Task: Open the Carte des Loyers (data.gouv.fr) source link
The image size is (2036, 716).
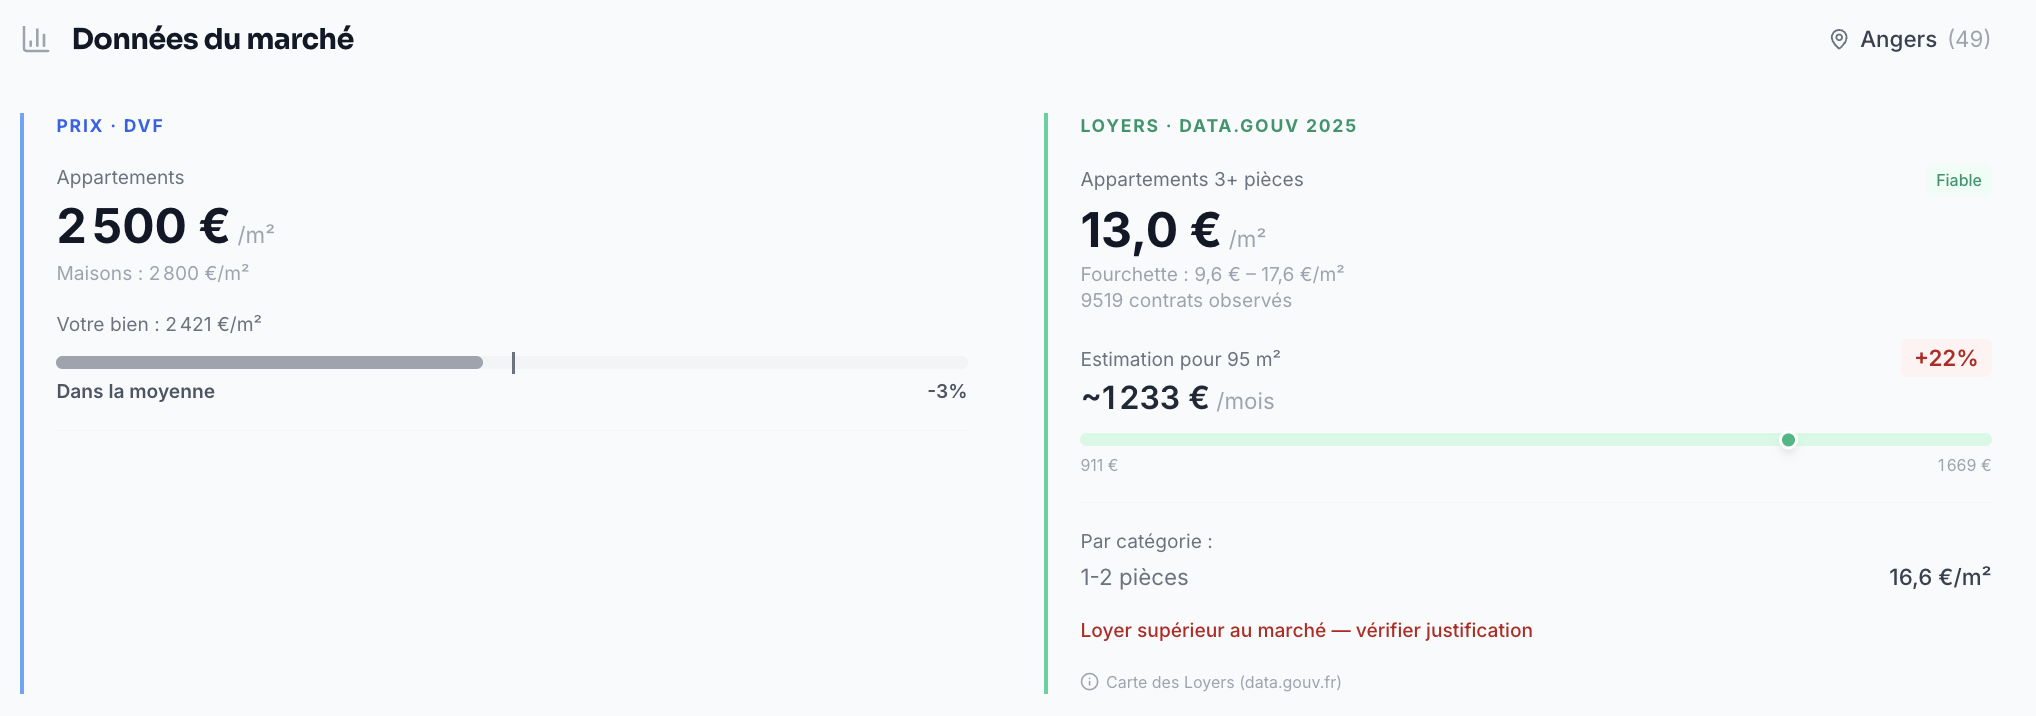Action: click(1223, 682)
